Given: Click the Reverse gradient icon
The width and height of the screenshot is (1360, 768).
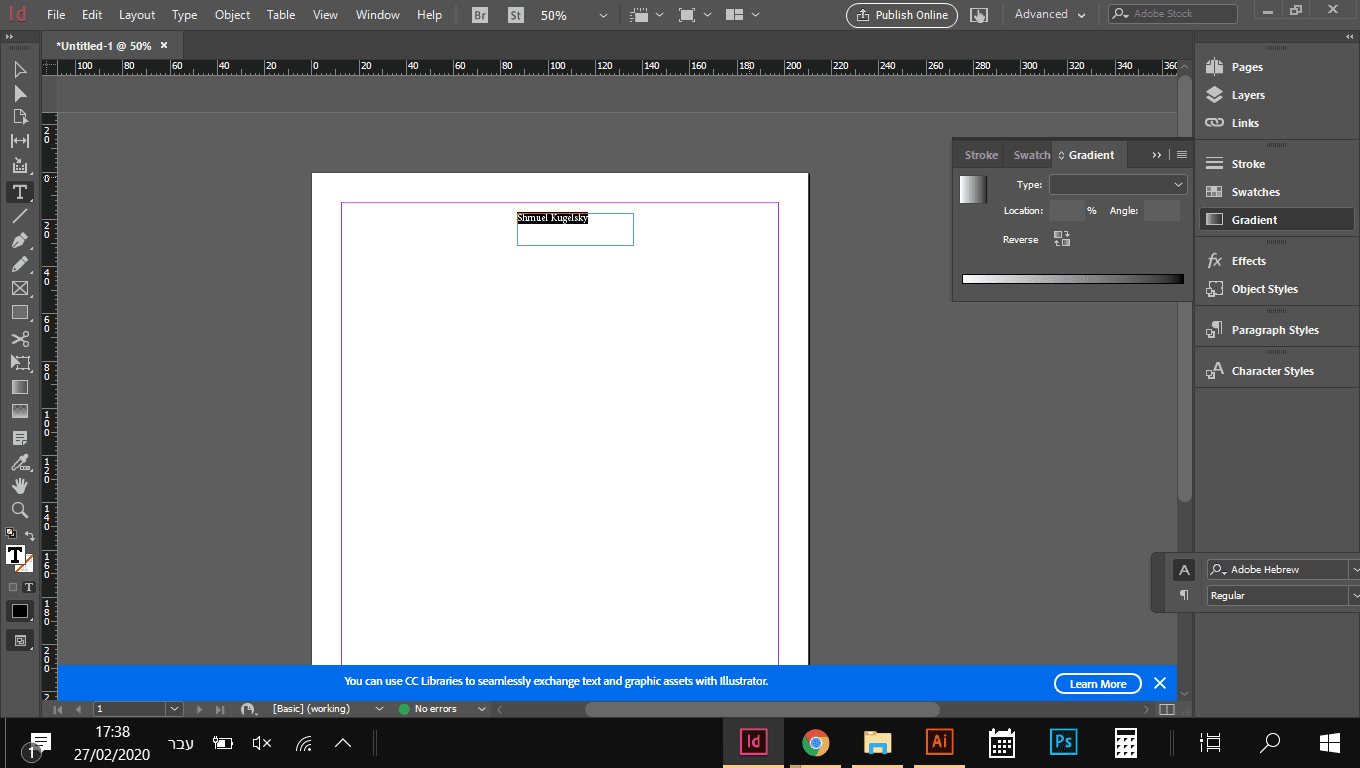Looking at the screenshot, I should click(x=1061, y=239).
